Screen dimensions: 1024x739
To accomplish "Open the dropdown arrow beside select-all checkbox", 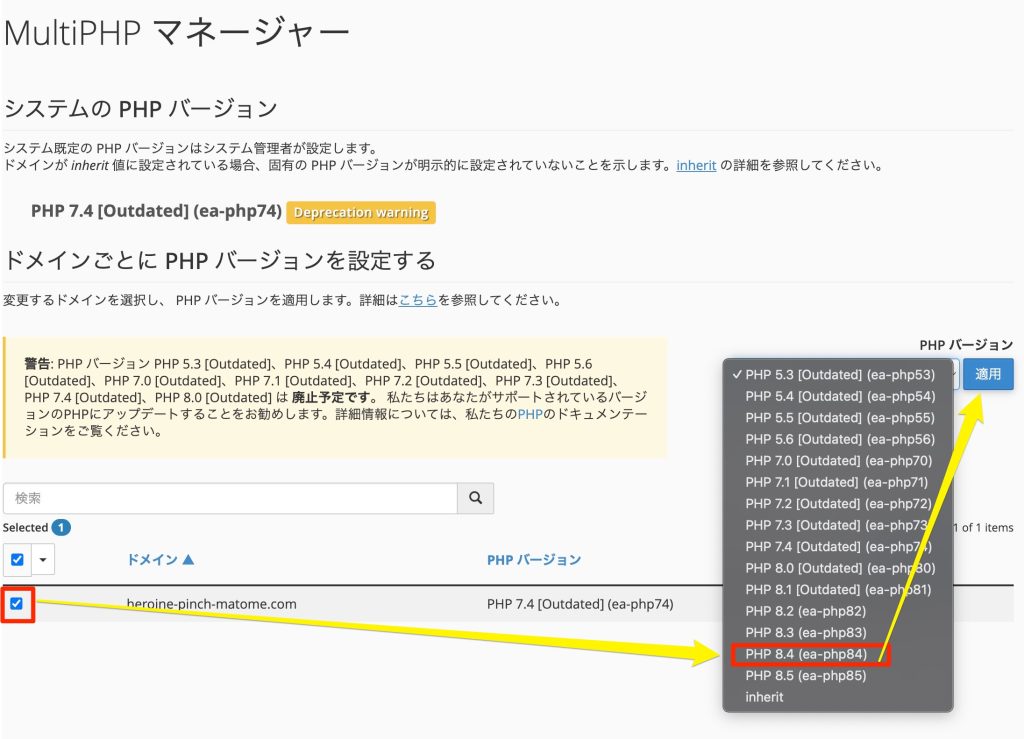I will click(43, 560).
